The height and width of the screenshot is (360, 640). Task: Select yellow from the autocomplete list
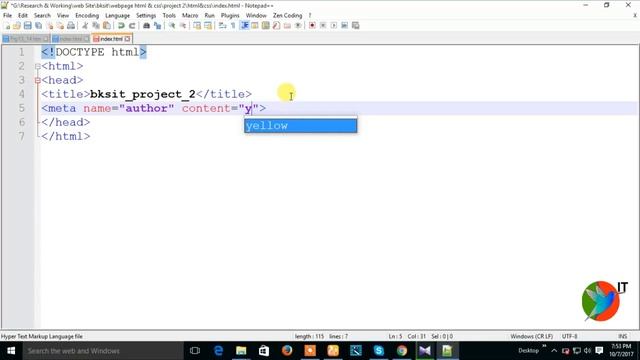300,126
